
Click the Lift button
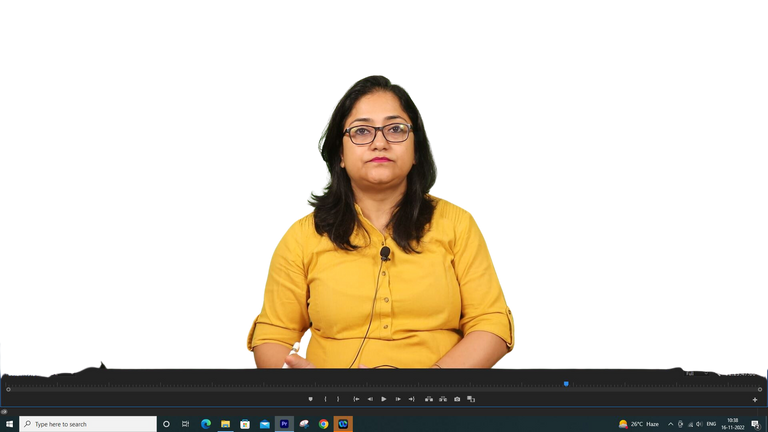point(429,399)
